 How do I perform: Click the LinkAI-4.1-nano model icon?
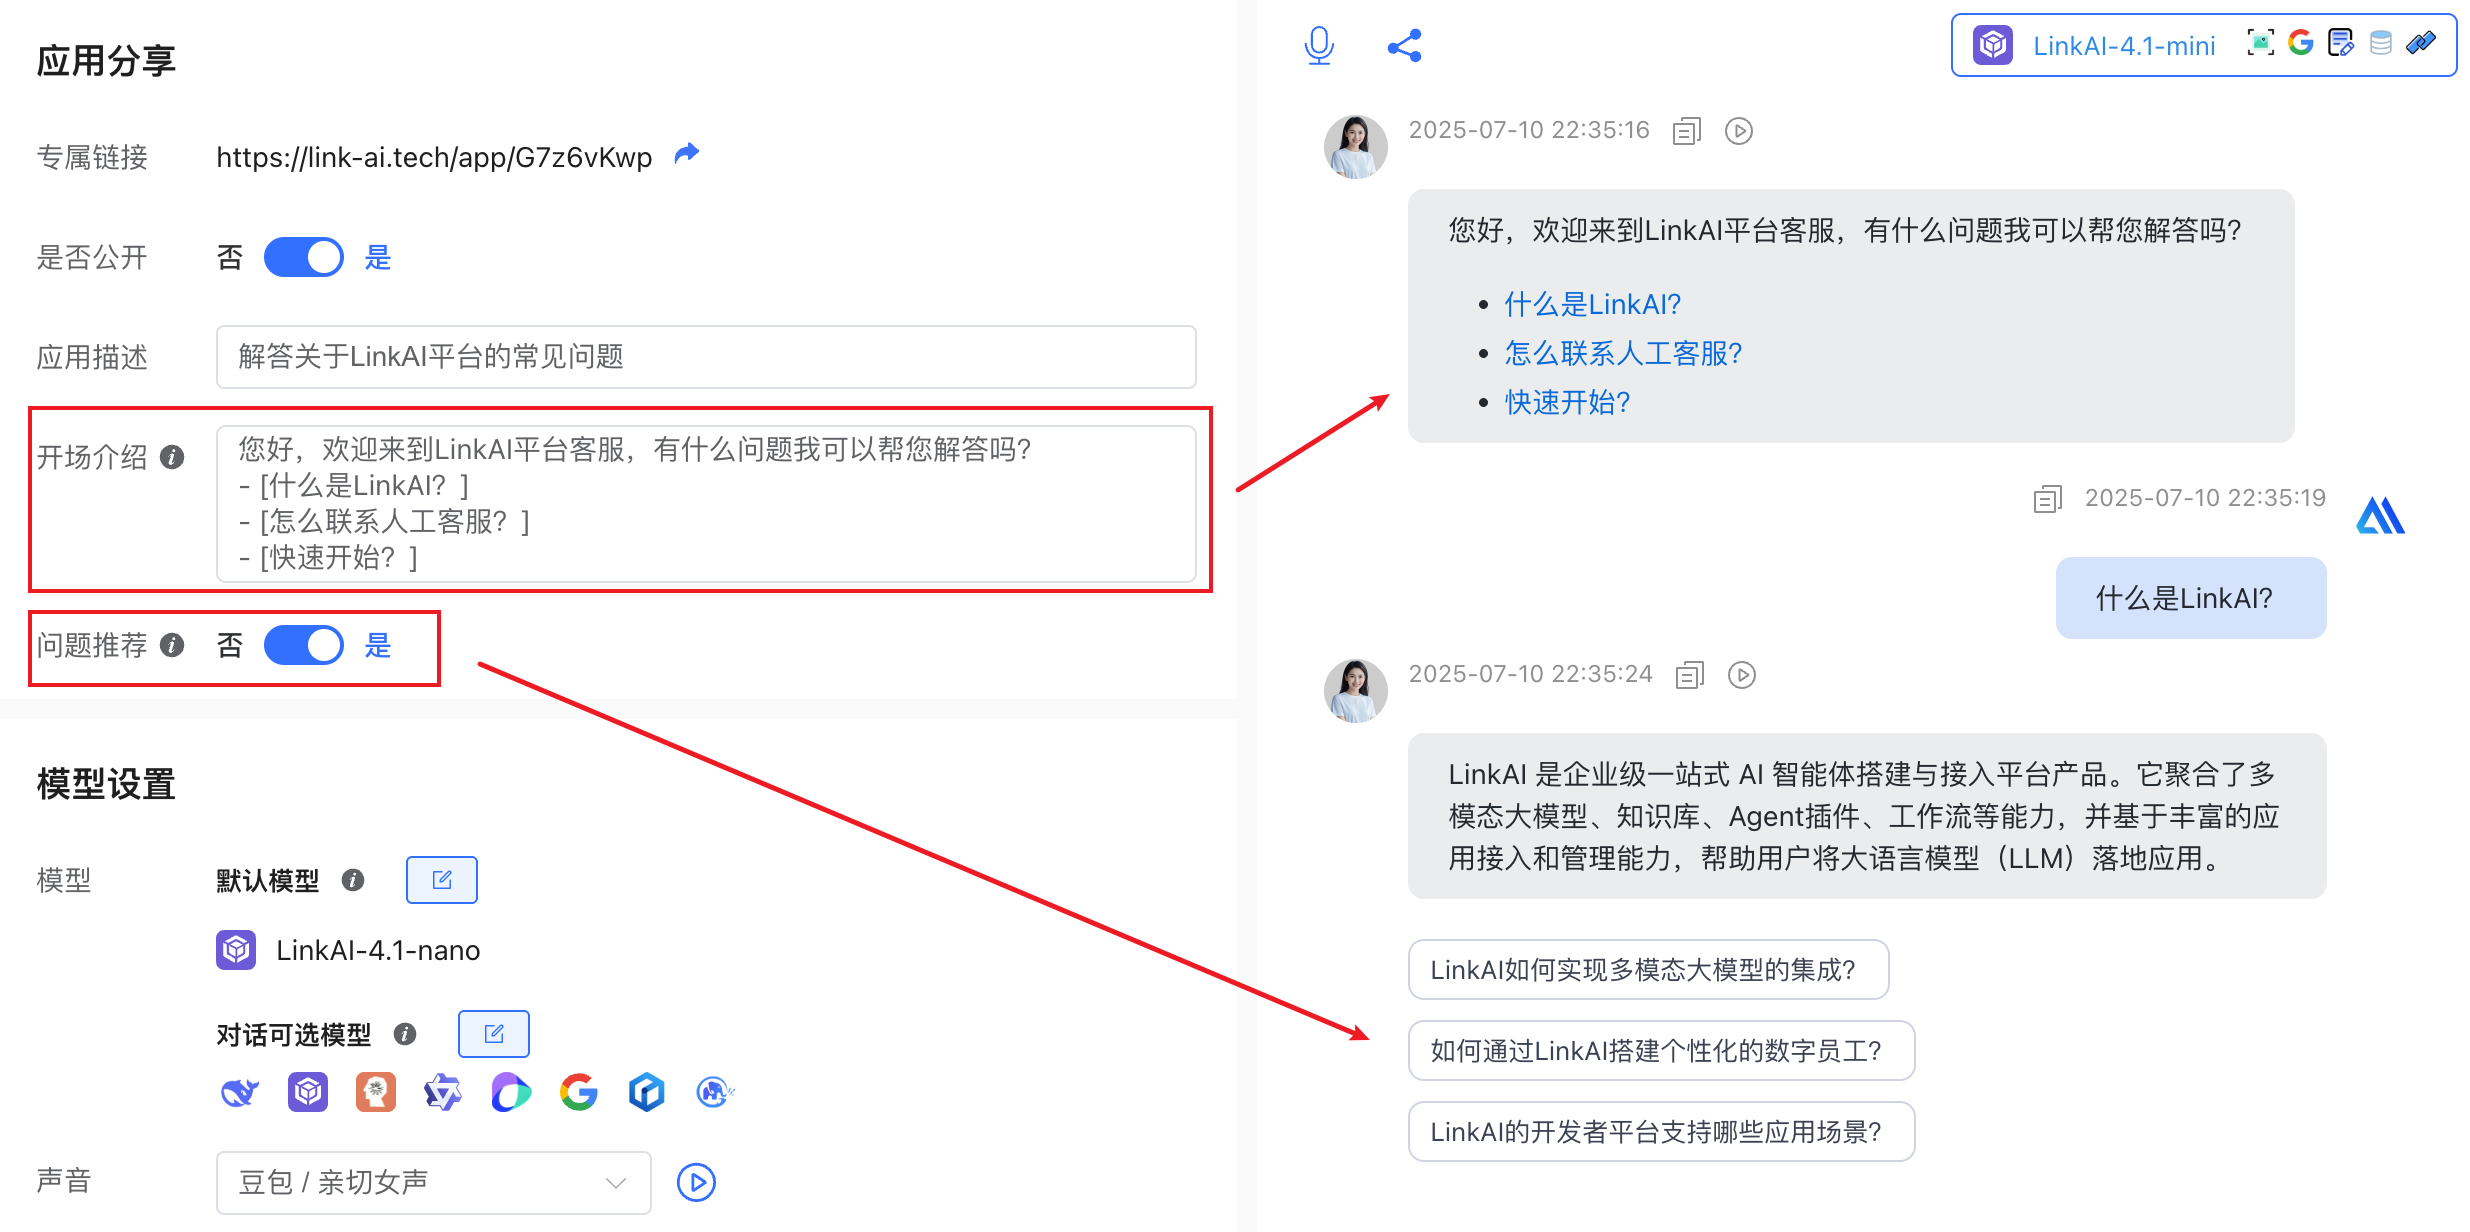click(x=236, y=950)
